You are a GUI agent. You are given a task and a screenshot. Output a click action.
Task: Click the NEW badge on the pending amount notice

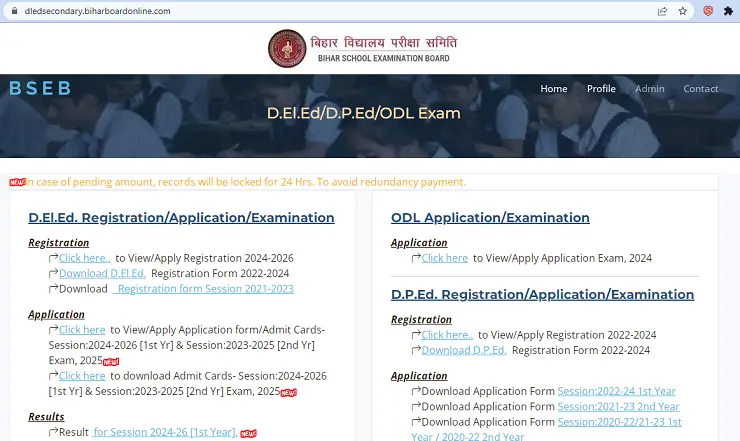click(x=17, y=182)
